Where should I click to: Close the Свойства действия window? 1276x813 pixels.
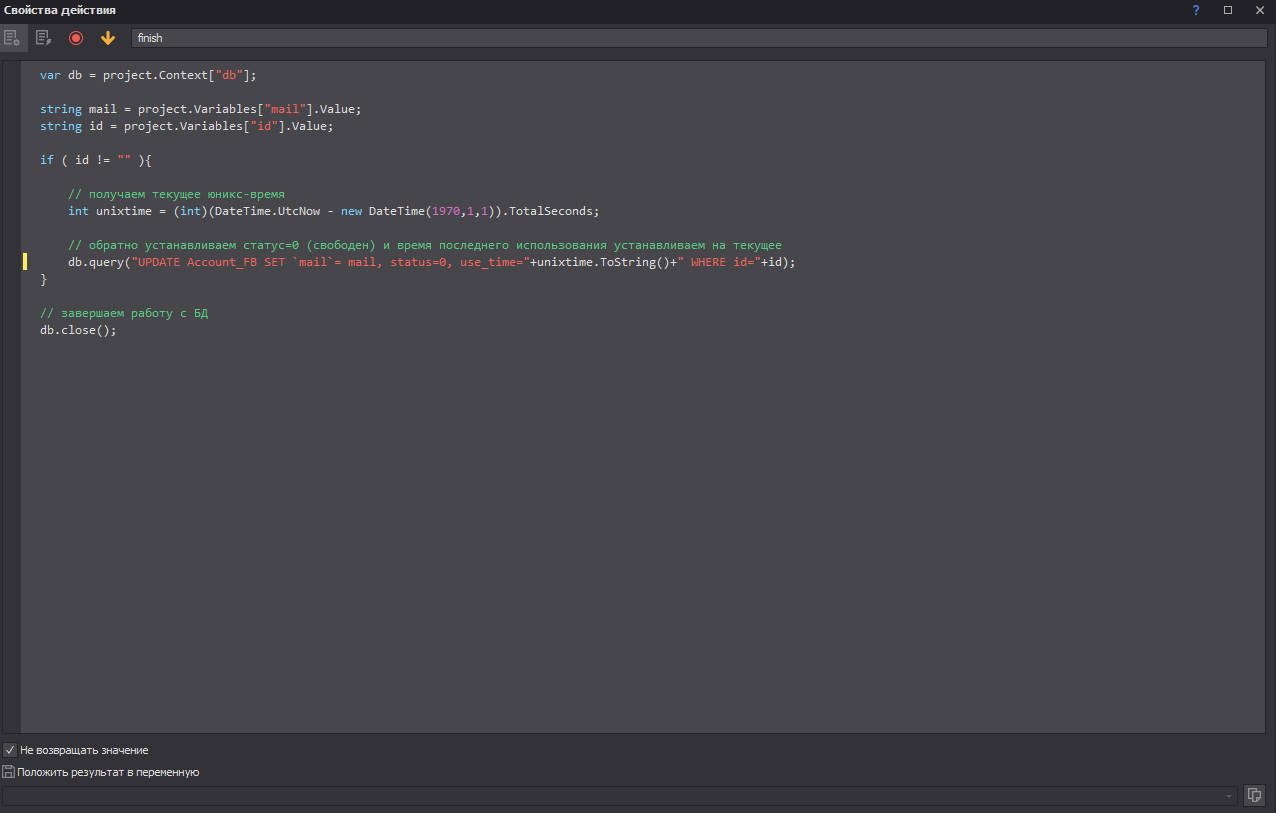[1259, 10]
